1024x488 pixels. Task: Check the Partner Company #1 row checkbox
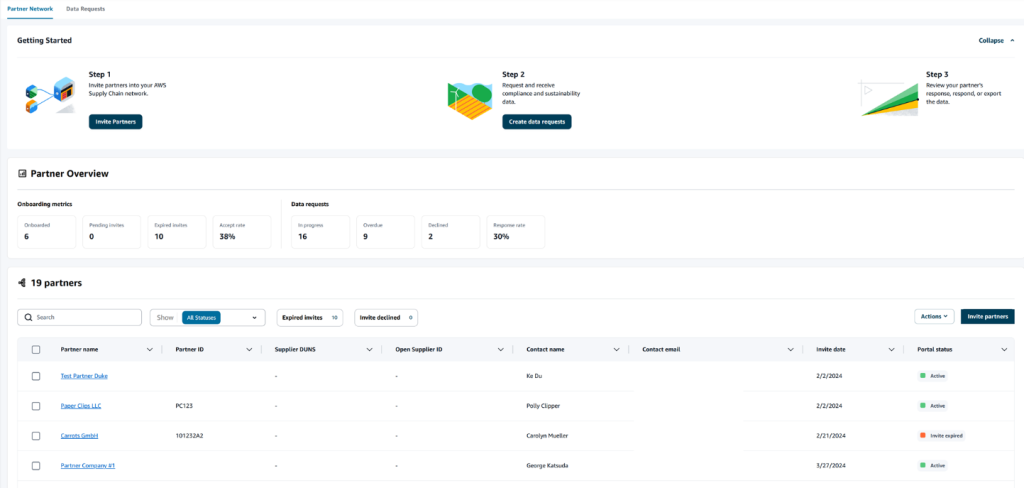[36, 466]
